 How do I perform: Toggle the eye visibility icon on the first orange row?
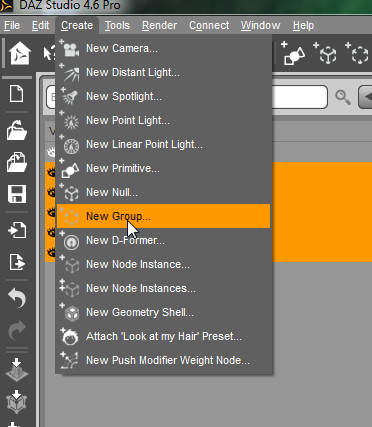tap(51, 172)
